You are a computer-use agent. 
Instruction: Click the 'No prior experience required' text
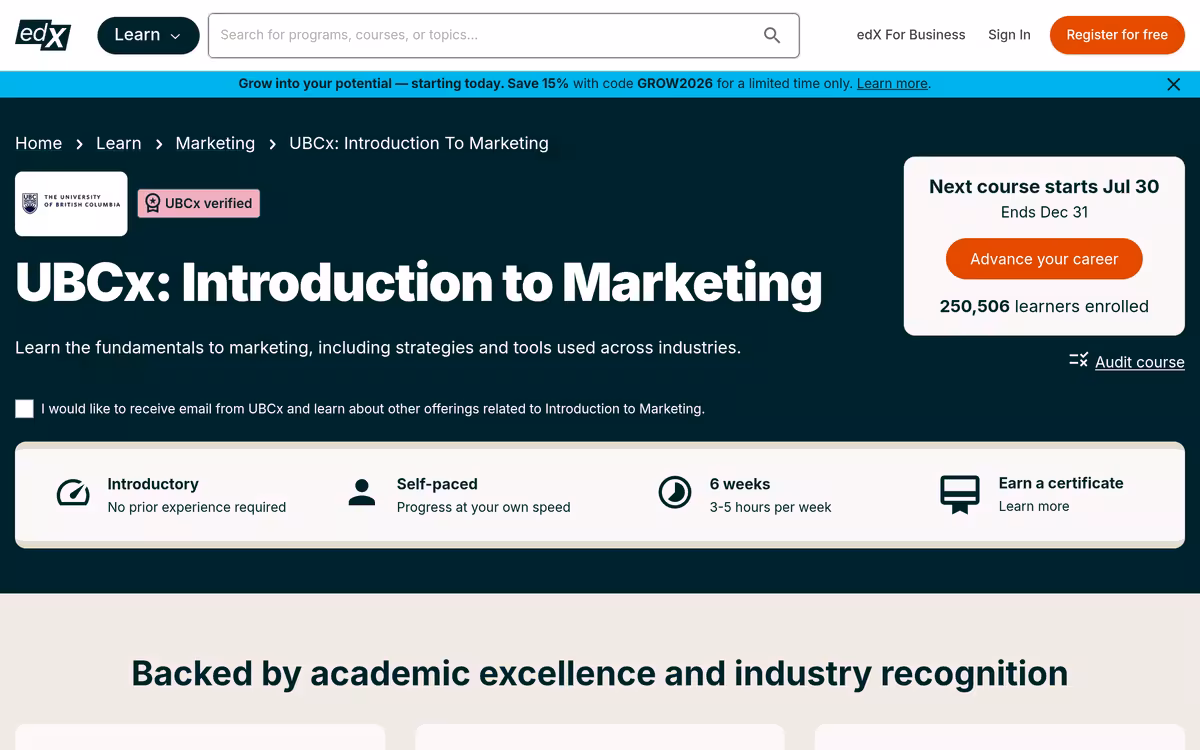[197, 507]
